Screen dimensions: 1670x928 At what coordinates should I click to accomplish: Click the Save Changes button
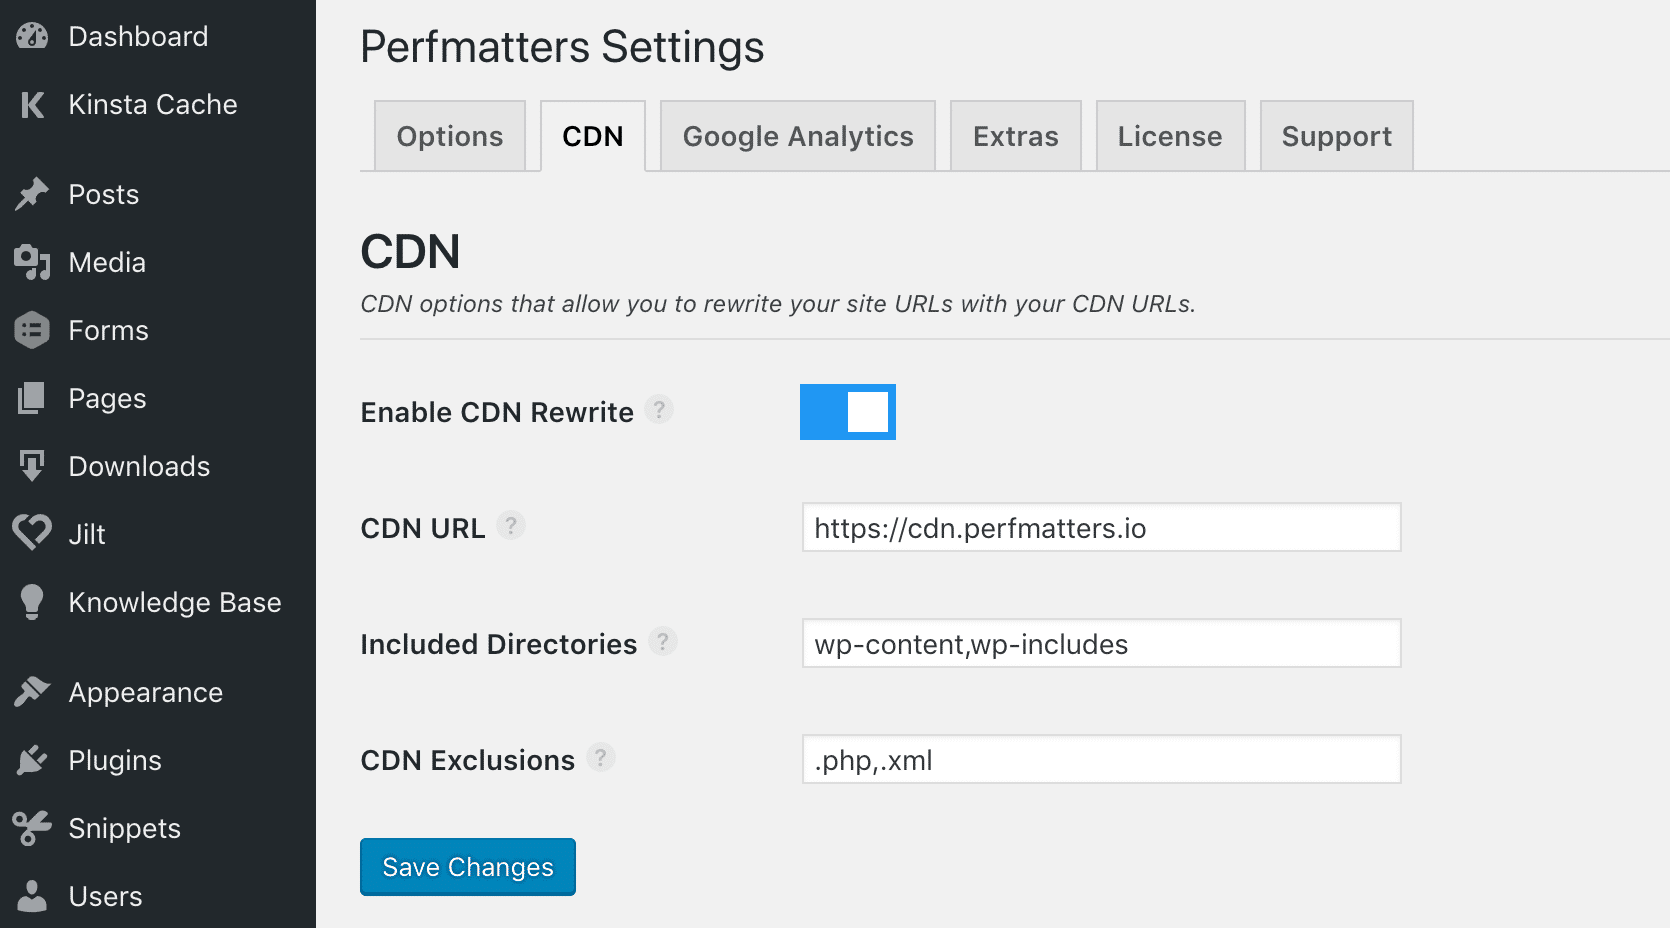[x=467, y=867]
